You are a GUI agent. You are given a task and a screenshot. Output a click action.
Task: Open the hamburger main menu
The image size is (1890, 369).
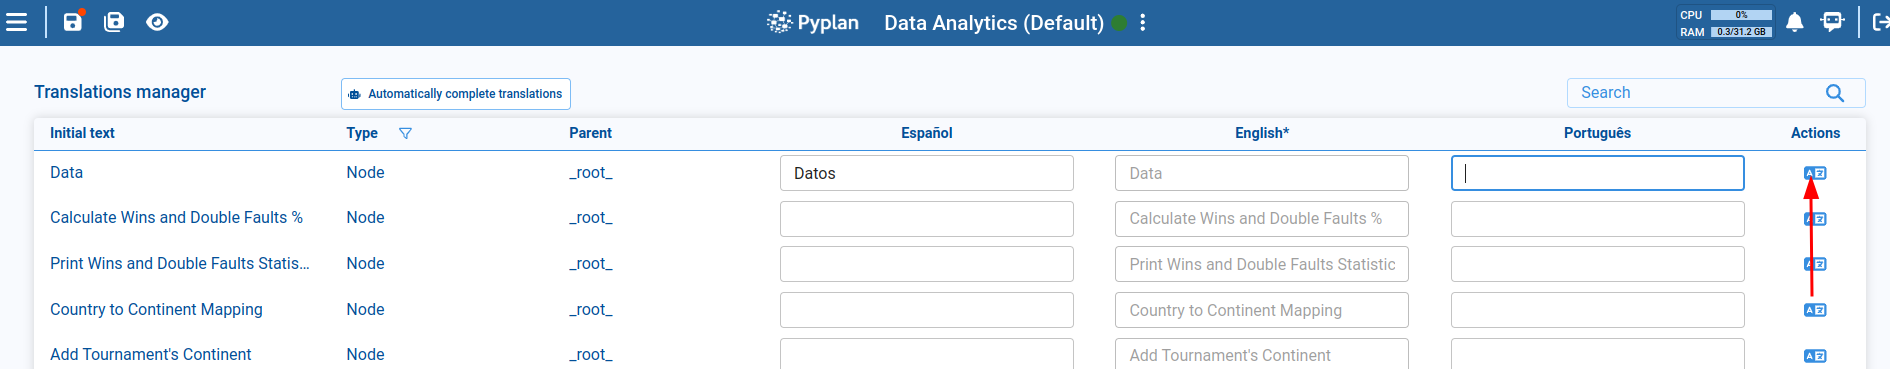pos(16,22)
